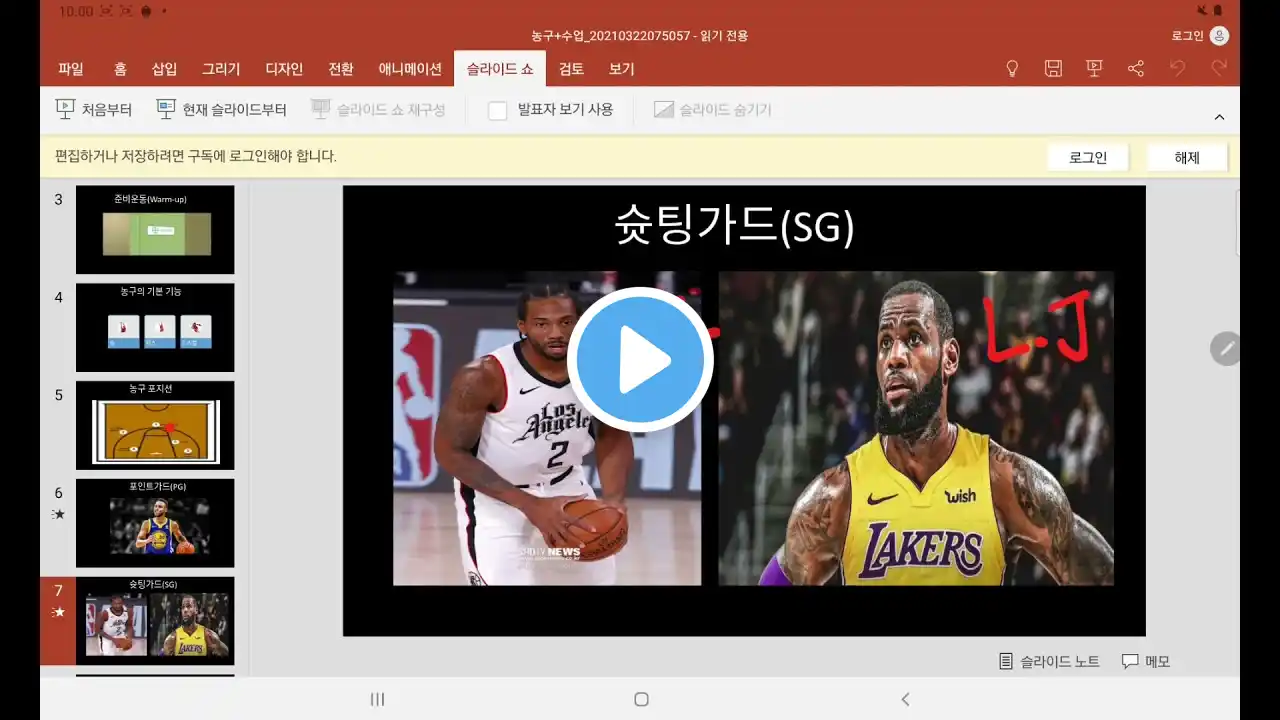1280x720 pixels.
Task: Tap the Android back button
Action: coord(905,699)
